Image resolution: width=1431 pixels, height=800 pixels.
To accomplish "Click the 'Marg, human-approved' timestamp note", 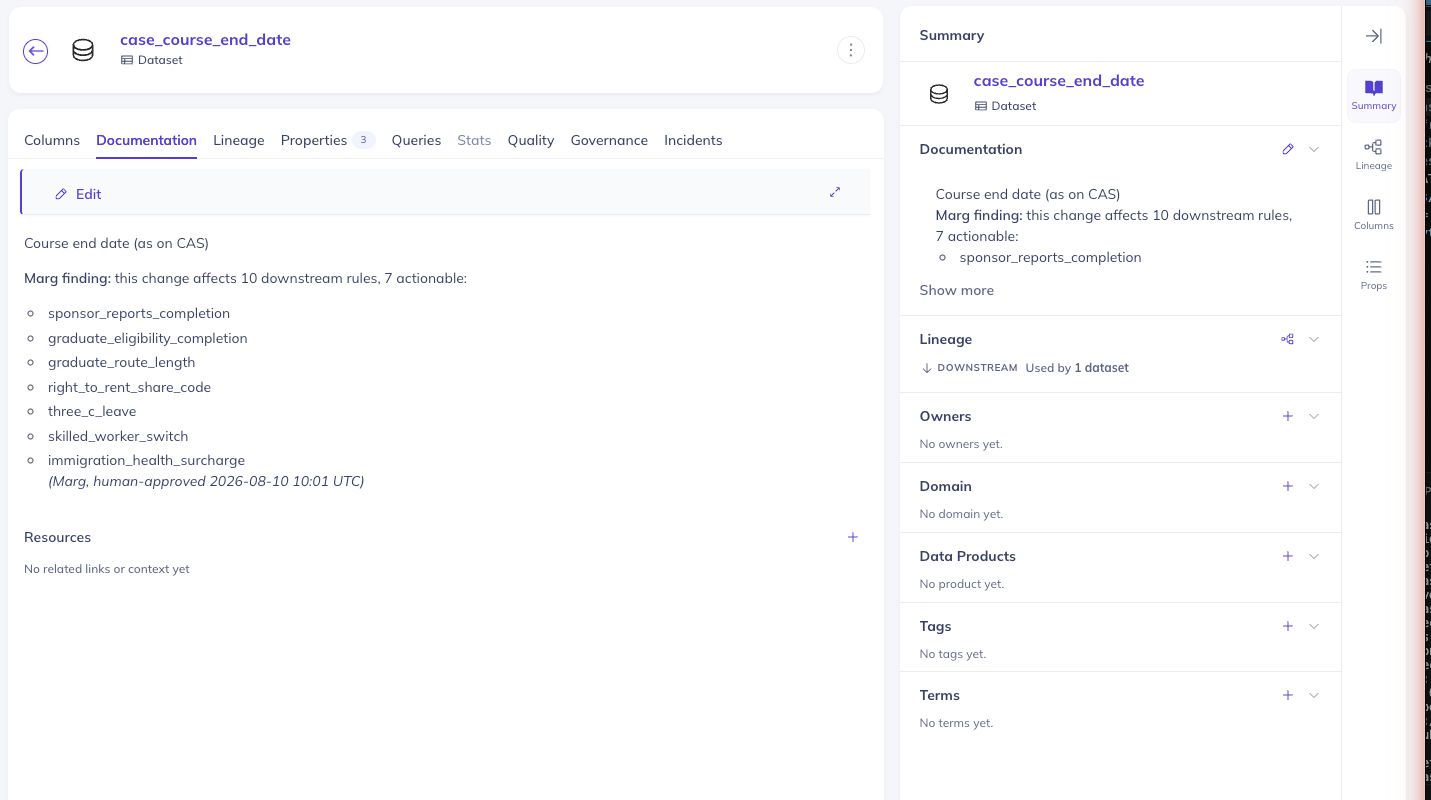I will click(x=206, y=481).
